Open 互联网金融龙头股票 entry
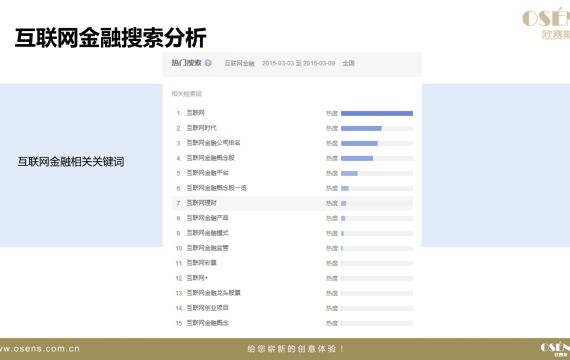The width and height of the screenshot is (570, 360). click(213, 293)
